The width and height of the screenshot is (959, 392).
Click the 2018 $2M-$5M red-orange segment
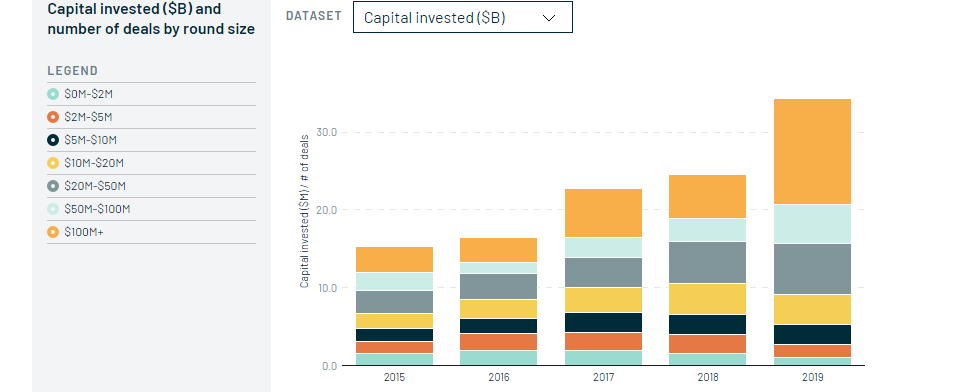coord(707,344)
